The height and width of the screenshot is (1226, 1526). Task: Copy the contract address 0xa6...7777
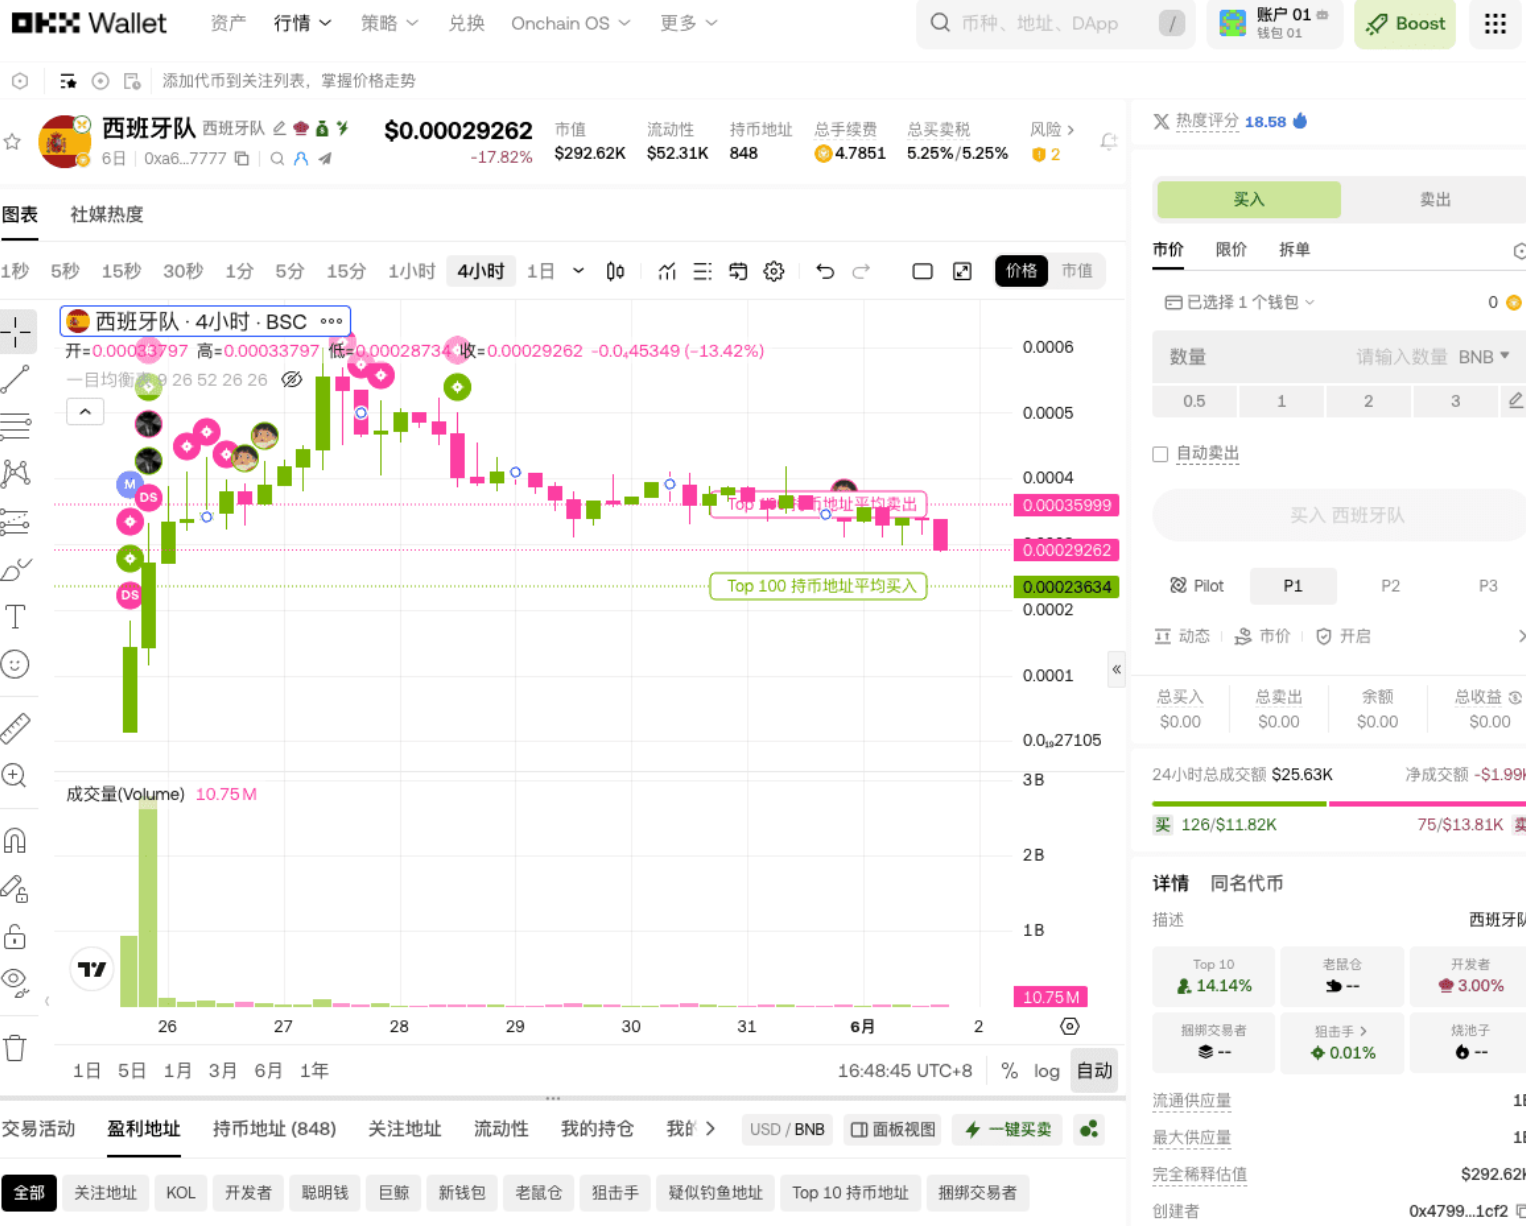[x=242, y=158]
